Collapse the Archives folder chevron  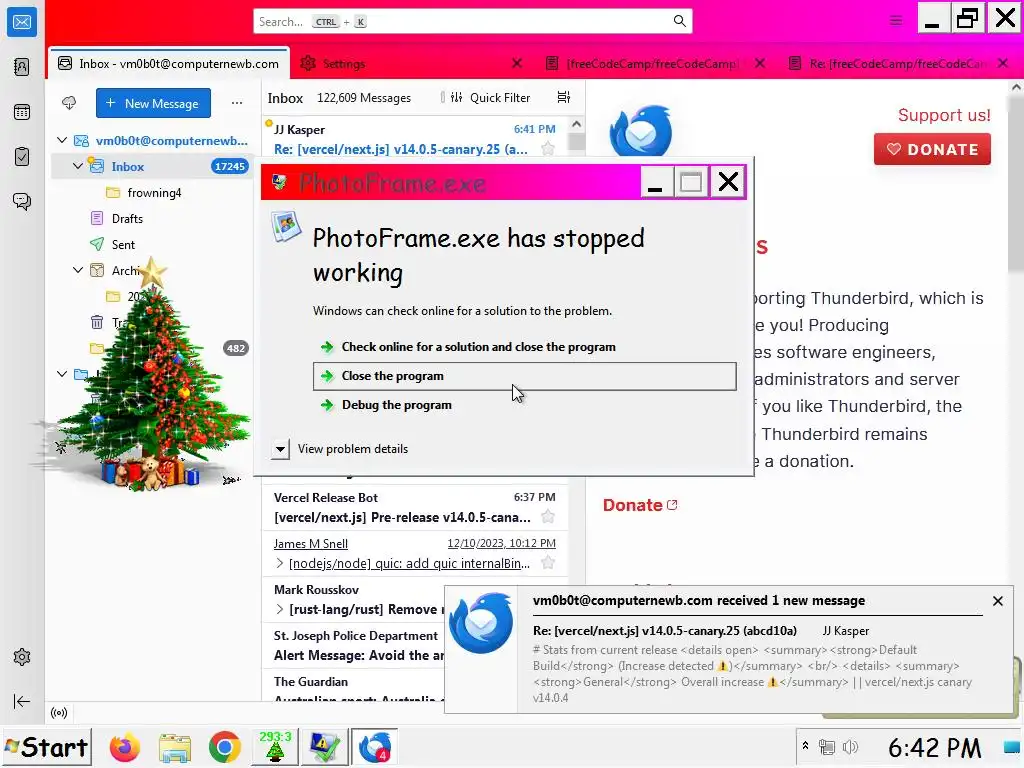click(78, 270)
